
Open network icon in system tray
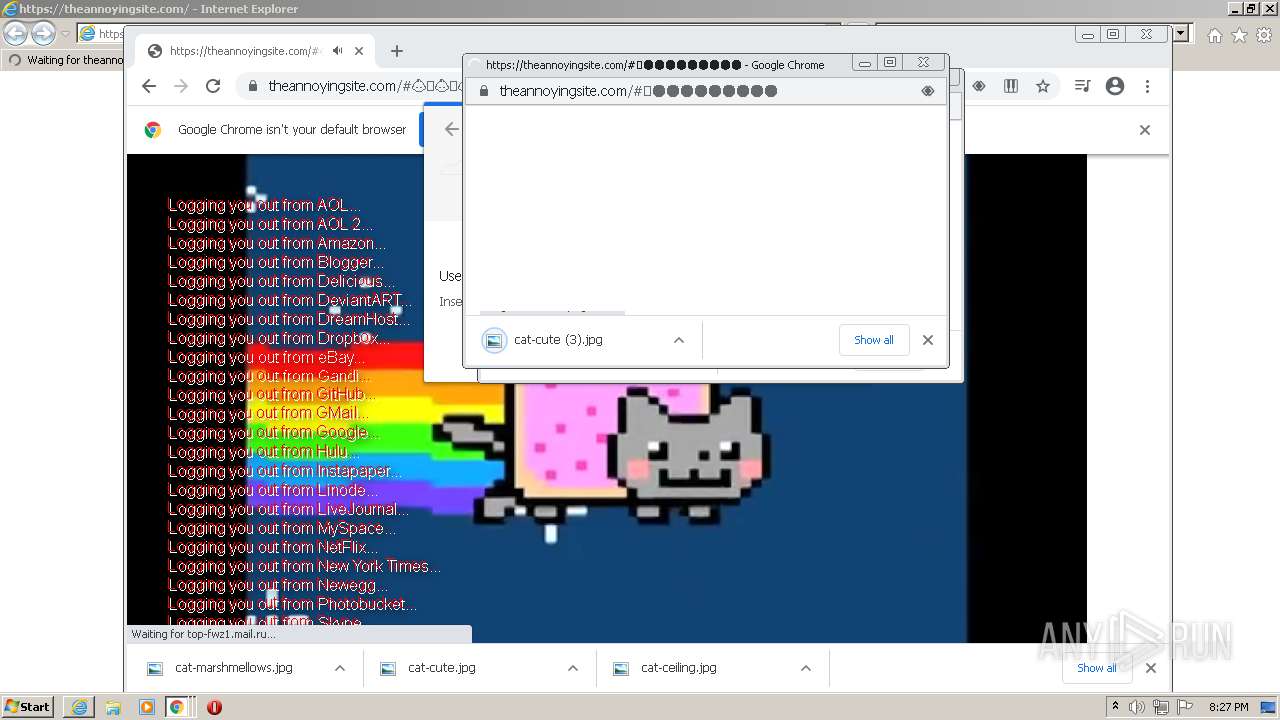point(1161,707)
